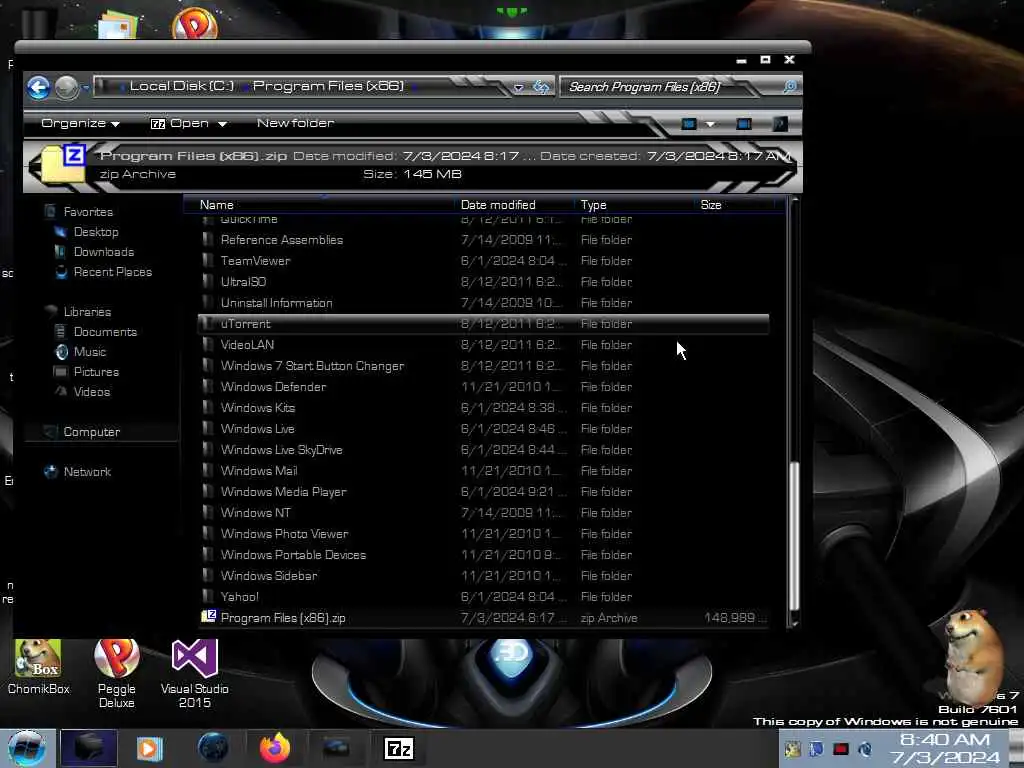The height and width of the screenshot is (768, 1024).
Task: Select the Program Files (x86).zip file icon
Action: [x=208, y=616]
